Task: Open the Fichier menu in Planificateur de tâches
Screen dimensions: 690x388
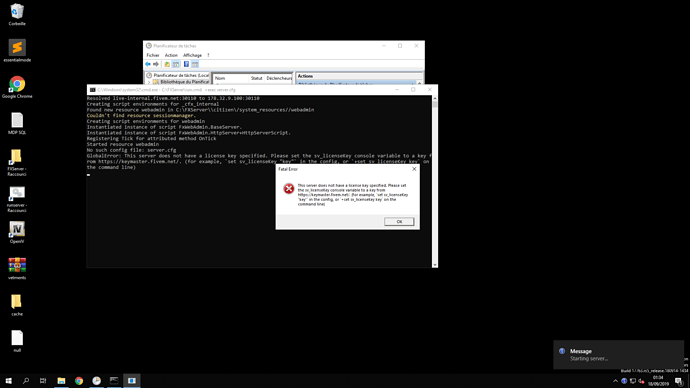Action: (153, 55)
